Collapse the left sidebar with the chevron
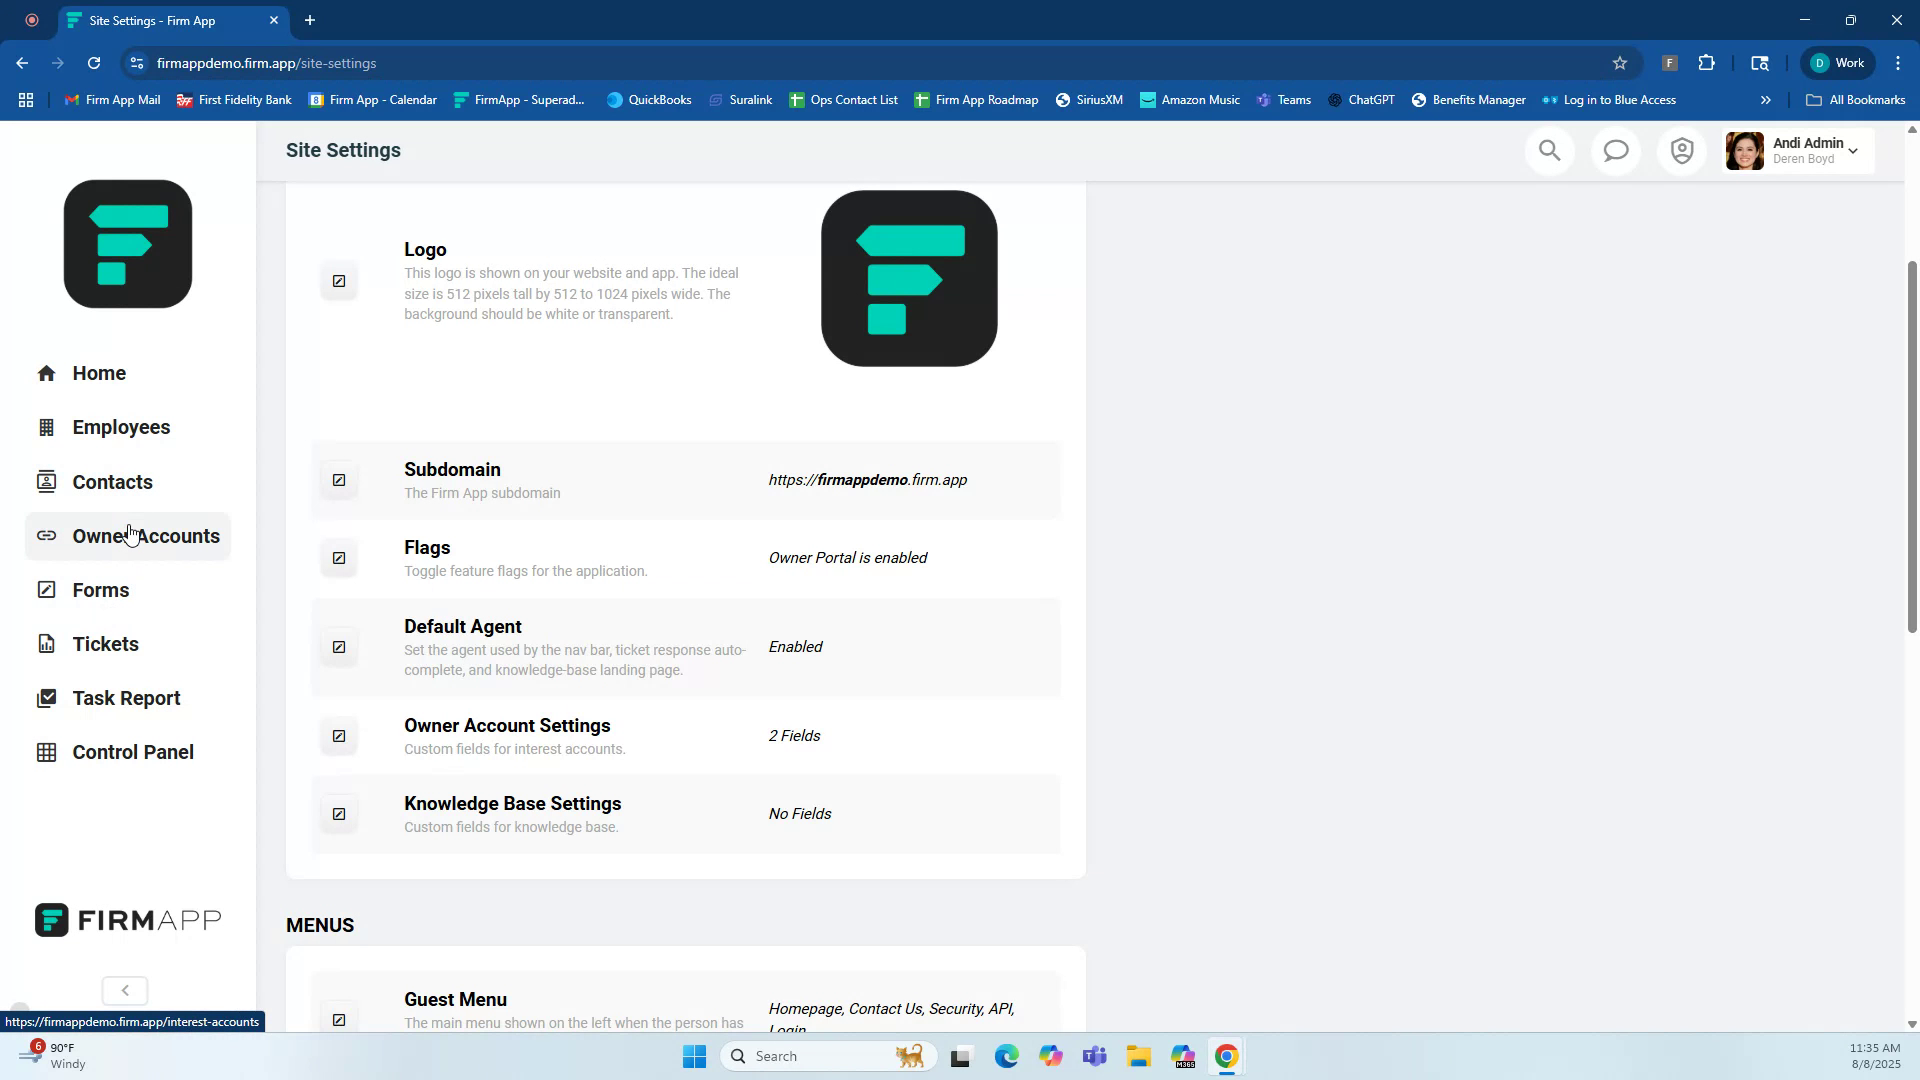1920x1080 pixels. 124,990
